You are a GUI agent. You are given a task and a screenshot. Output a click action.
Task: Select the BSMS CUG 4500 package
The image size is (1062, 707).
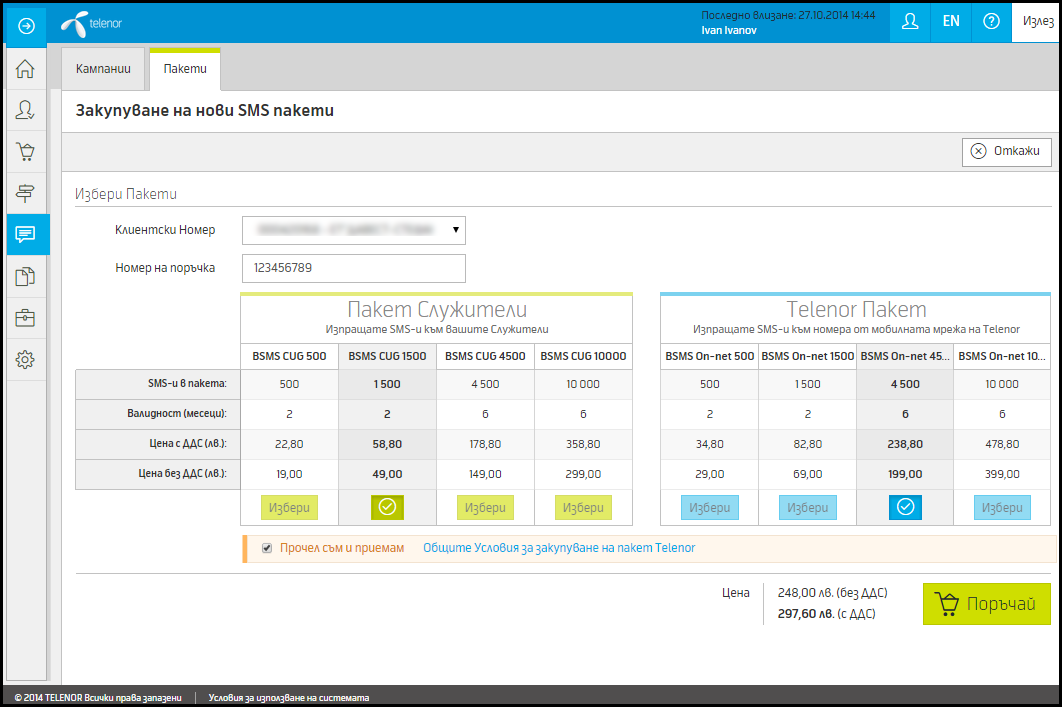coord(485,508)
